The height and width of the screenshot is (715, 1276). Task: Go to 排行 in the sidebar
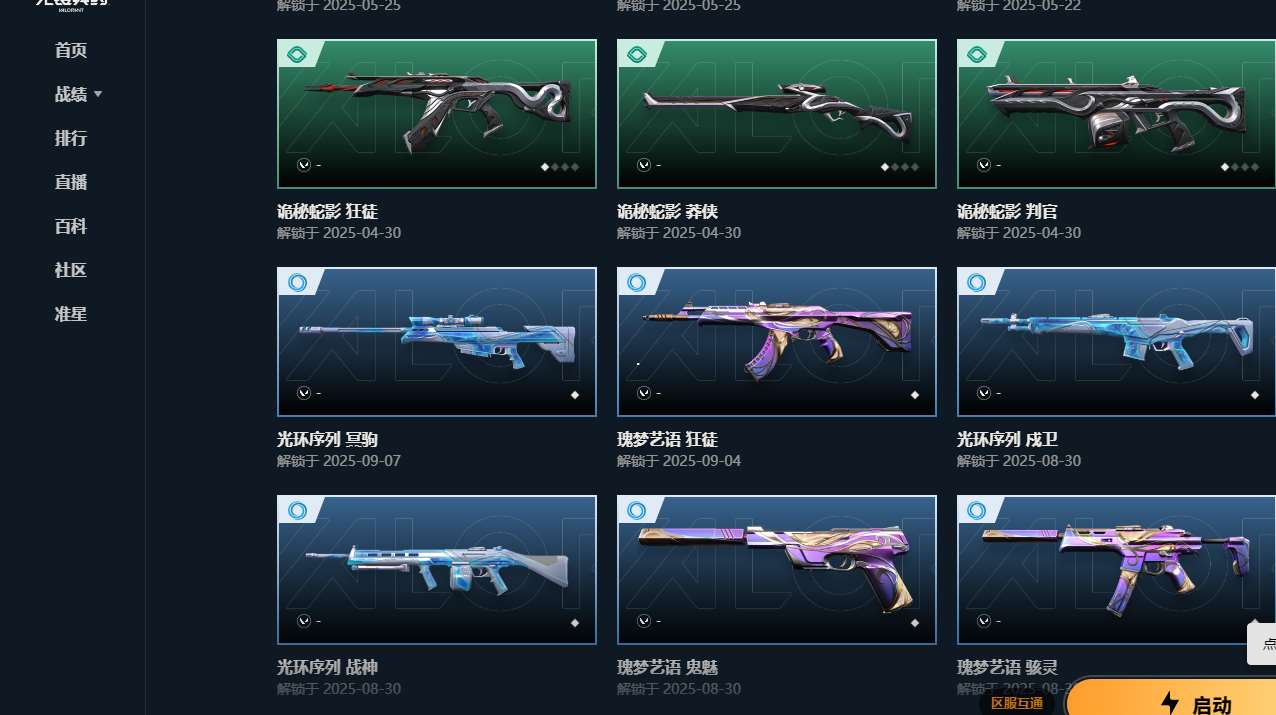(x=71, y=138)
